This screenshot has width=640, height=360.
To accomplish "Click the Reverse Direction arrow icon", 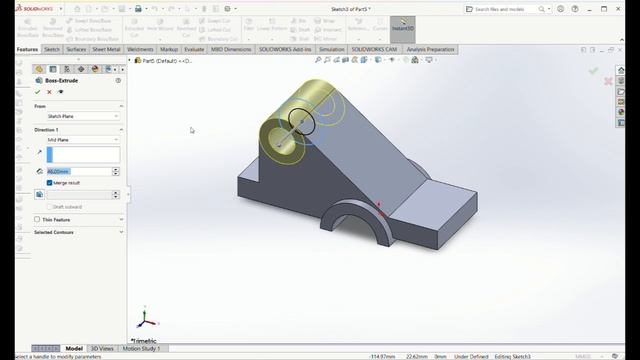I will tap(40, 152).
